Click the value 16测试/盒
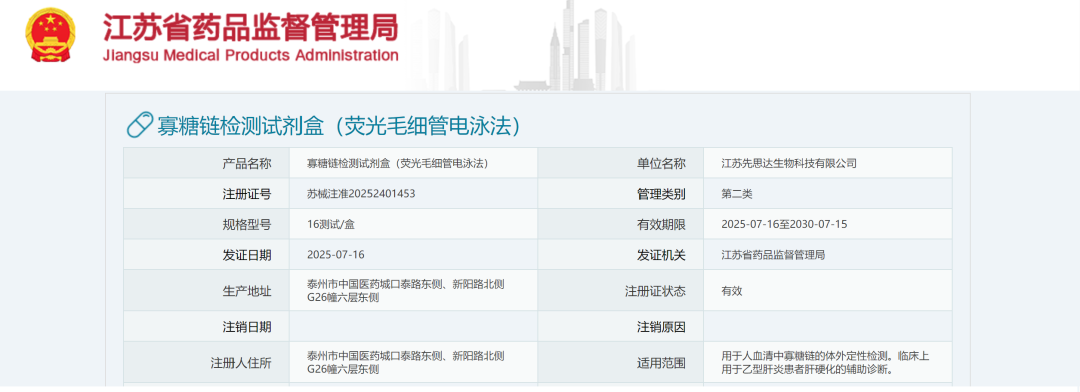This screenshot has height=392, width=1080. click(331, 225)
